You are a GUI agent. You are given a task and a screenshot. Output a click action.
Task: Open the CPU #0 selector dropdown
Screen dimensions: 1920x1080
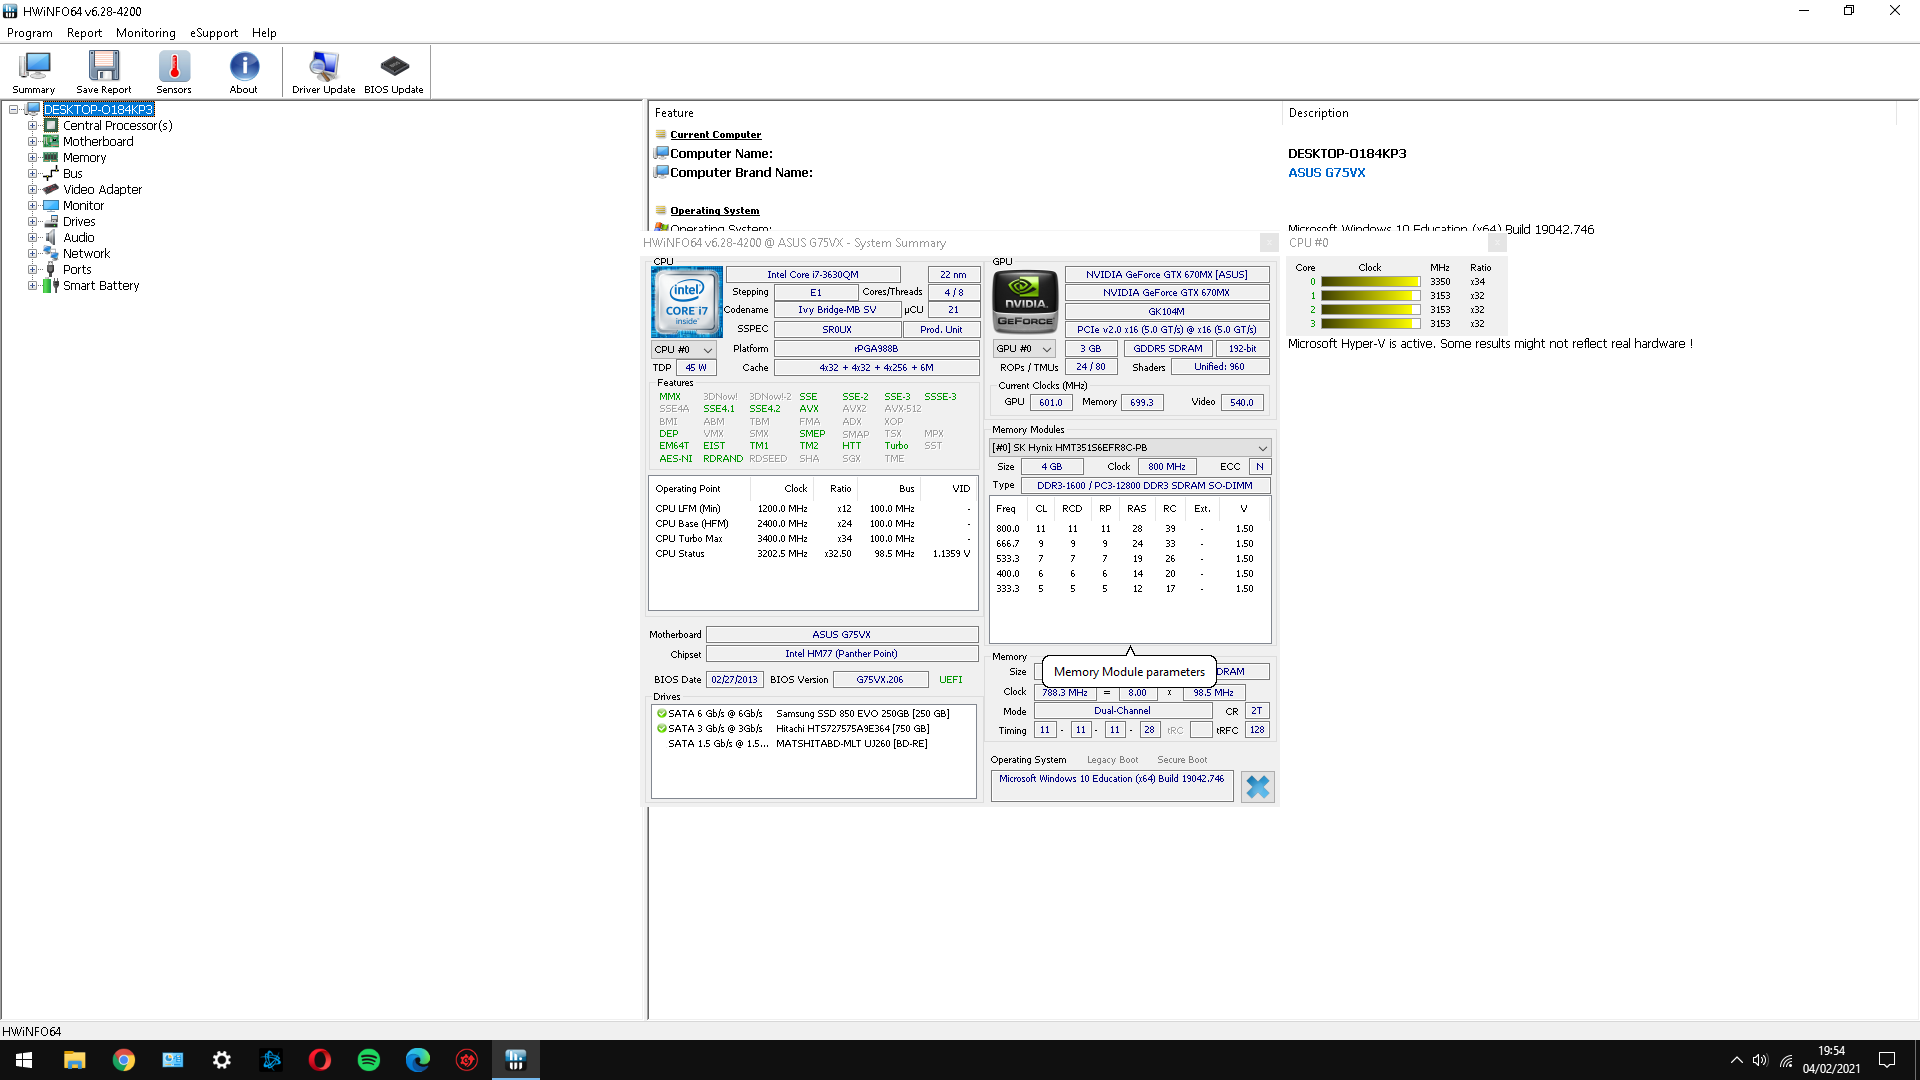pos(683,350)
